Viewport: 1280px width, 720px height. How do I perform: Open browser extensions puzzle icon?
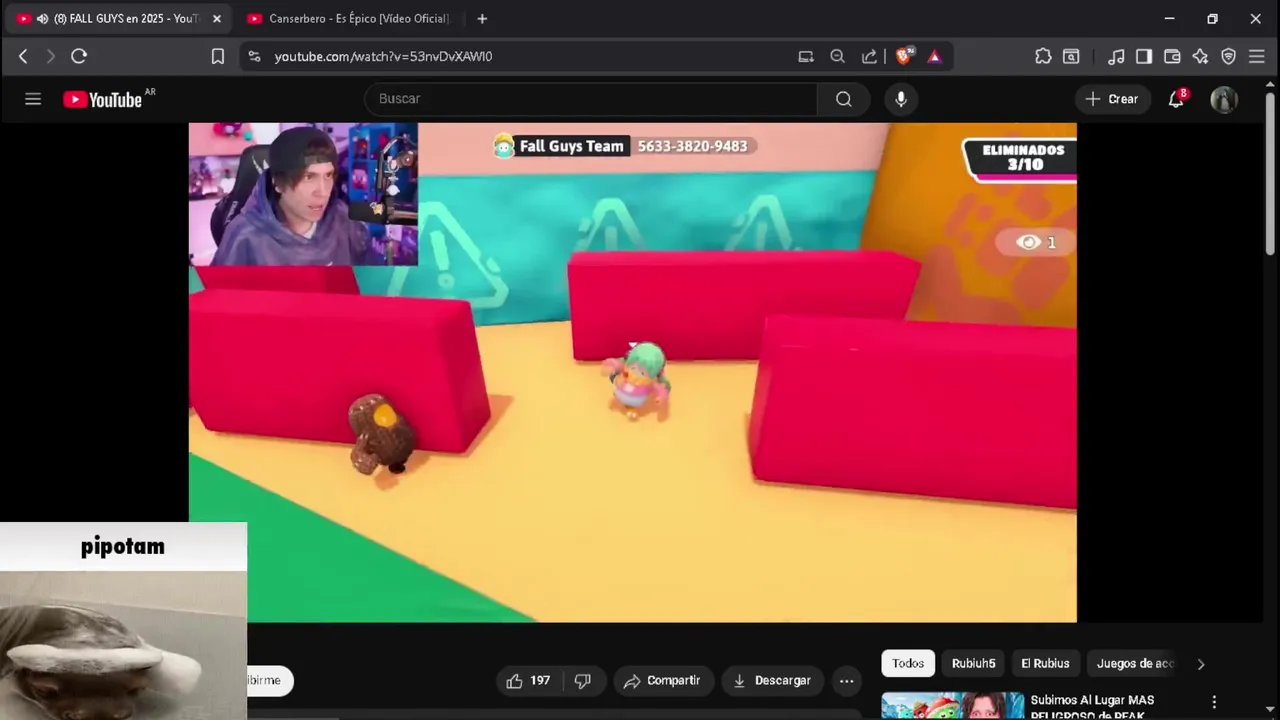tap(1043, 56)
